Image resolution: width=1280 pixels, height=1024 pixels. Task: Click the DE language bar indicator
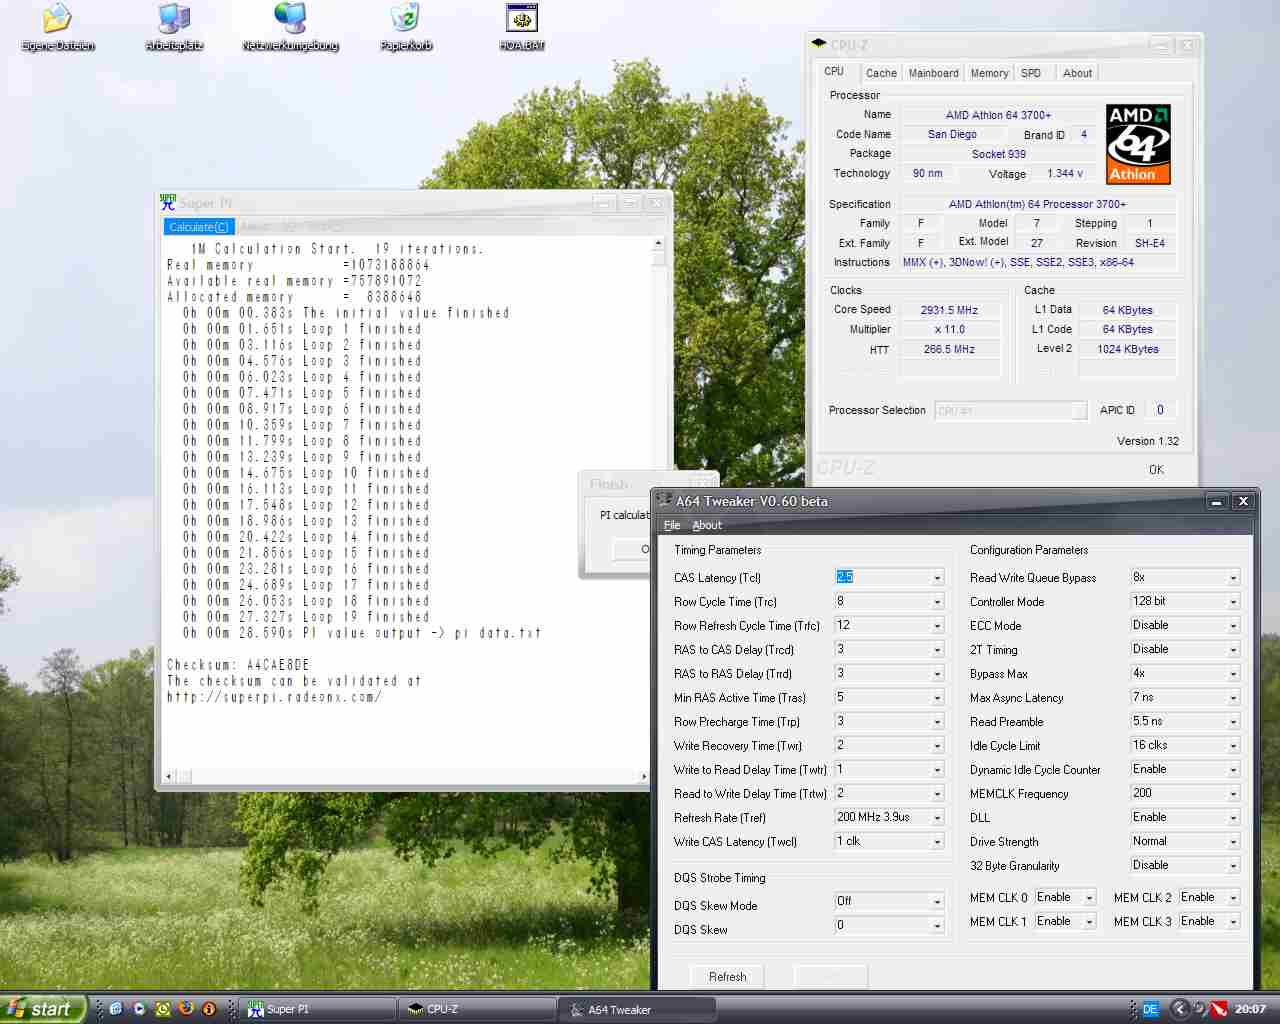pyautogui.click(x=1150, y=1009)
